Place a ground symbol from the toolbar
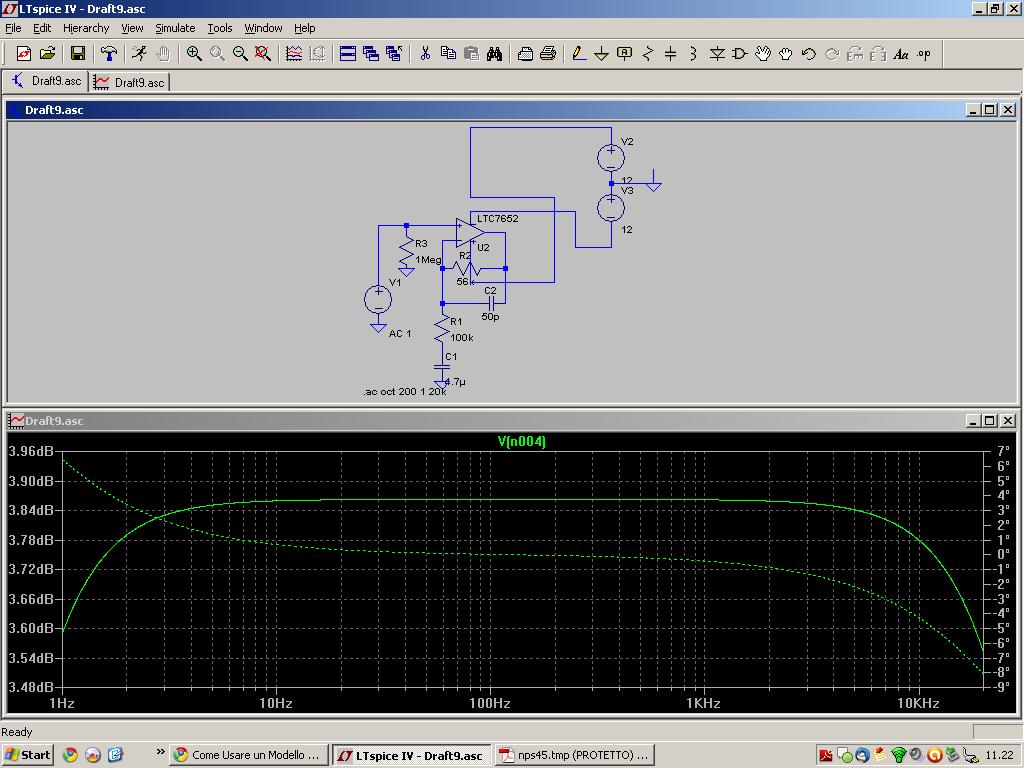 point(601,54)
